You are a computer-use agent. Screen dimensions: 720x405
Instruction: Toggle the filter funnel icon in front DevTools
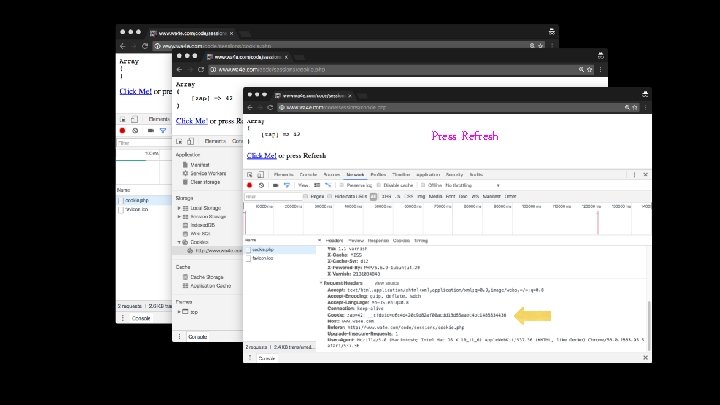click(287, 186)
